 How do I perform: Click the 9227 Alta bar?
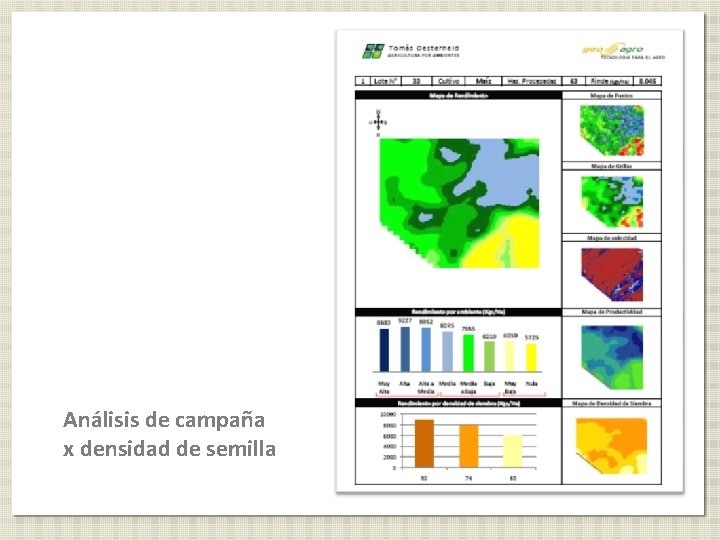pos(405,349)
